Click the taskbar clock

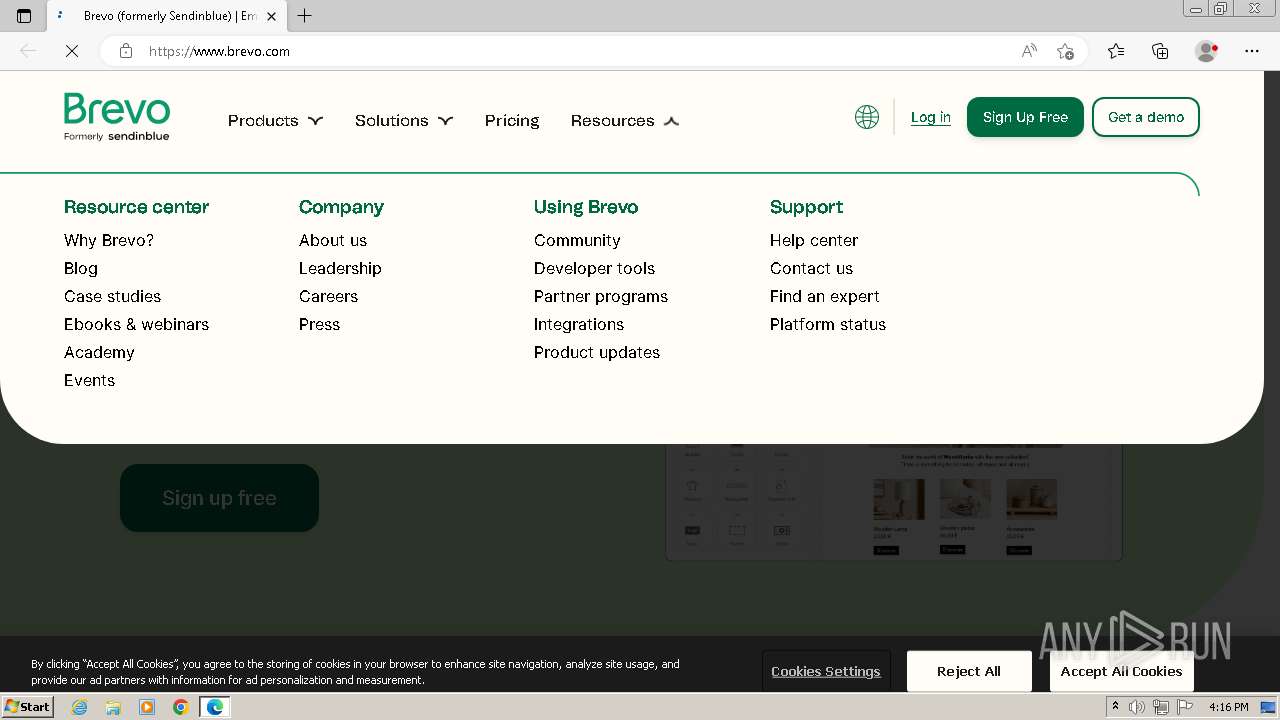coord(1228,707)
